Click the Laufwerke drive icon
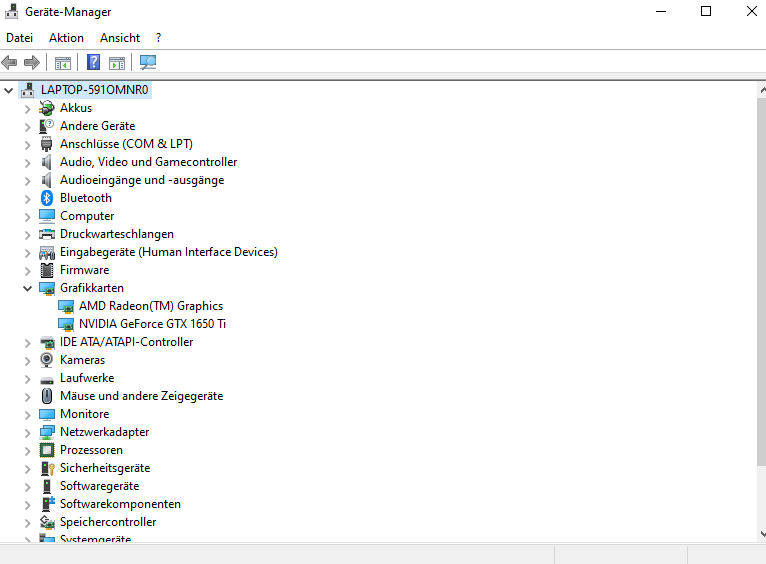 coord(46,379)
